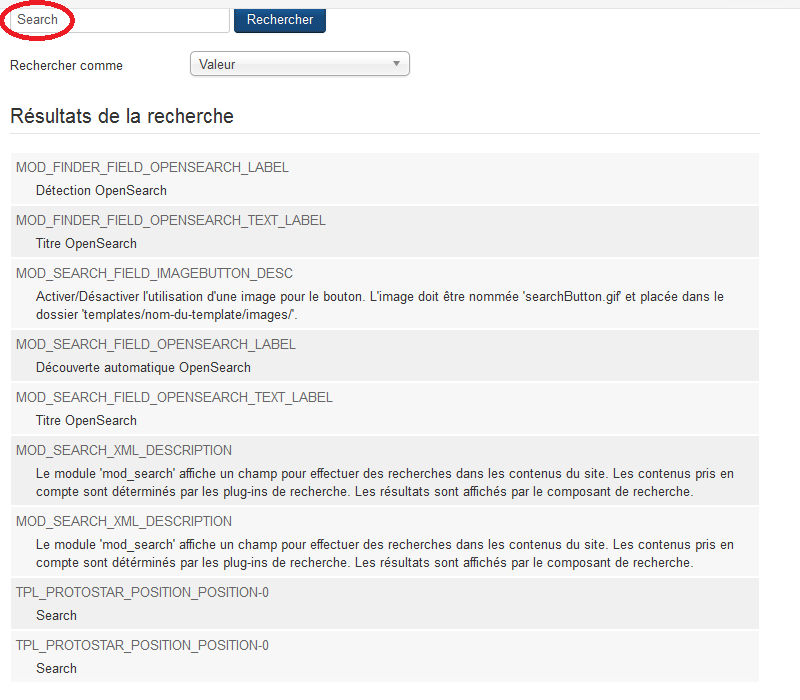Click the 'Rechercher comme' label

point(66,65)
